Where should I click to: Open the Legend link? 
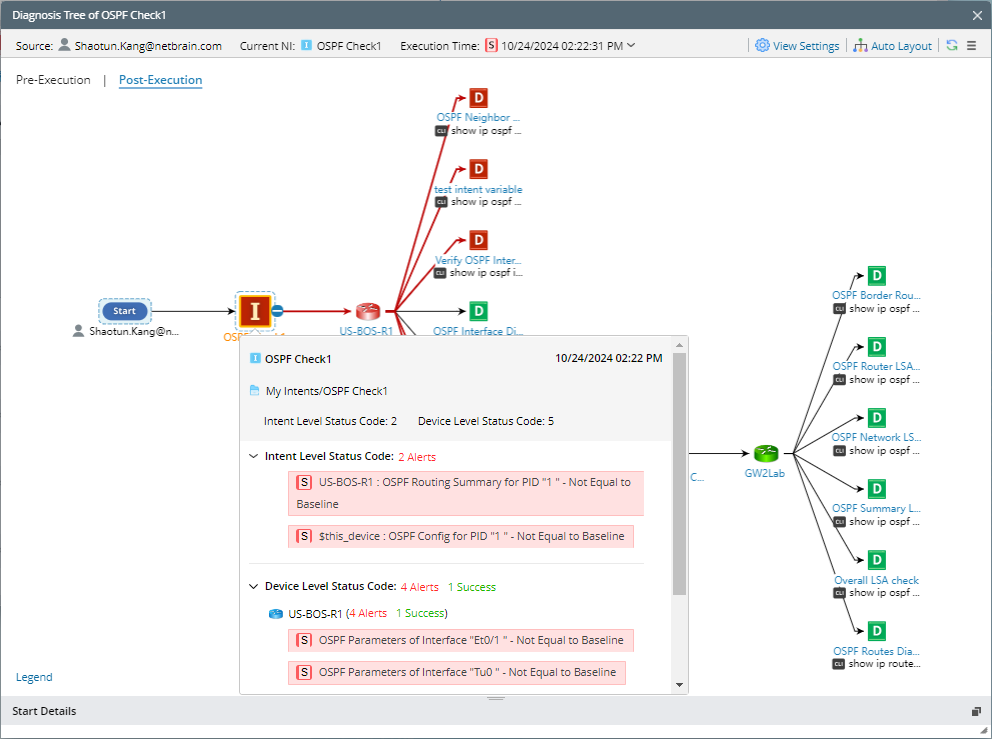click(x=34, y=677)
